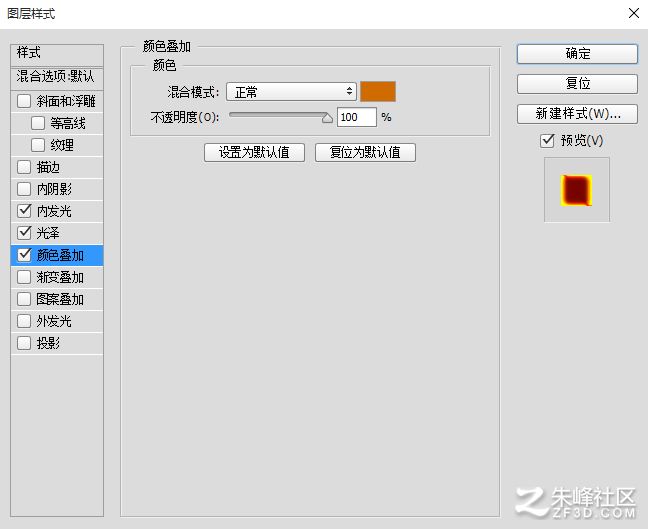
Task: Open the 混合模式 dropdown showing 正常
Action: [x=291, y=91]
